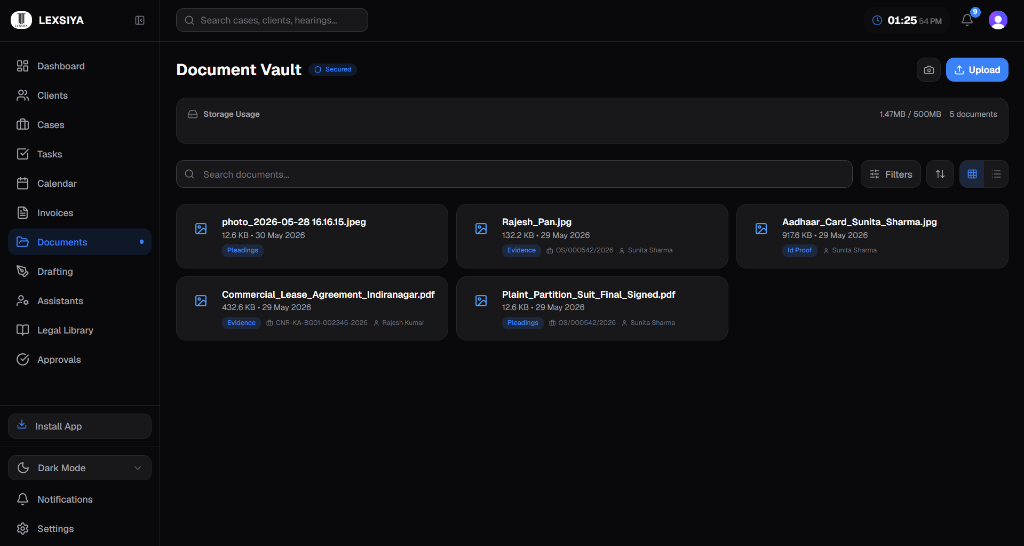Click Evidence tag on Rajesh_Pan.jpg card
This screenshot has width=1024, height=546.
pyautogui.click(x=521, y=250)
